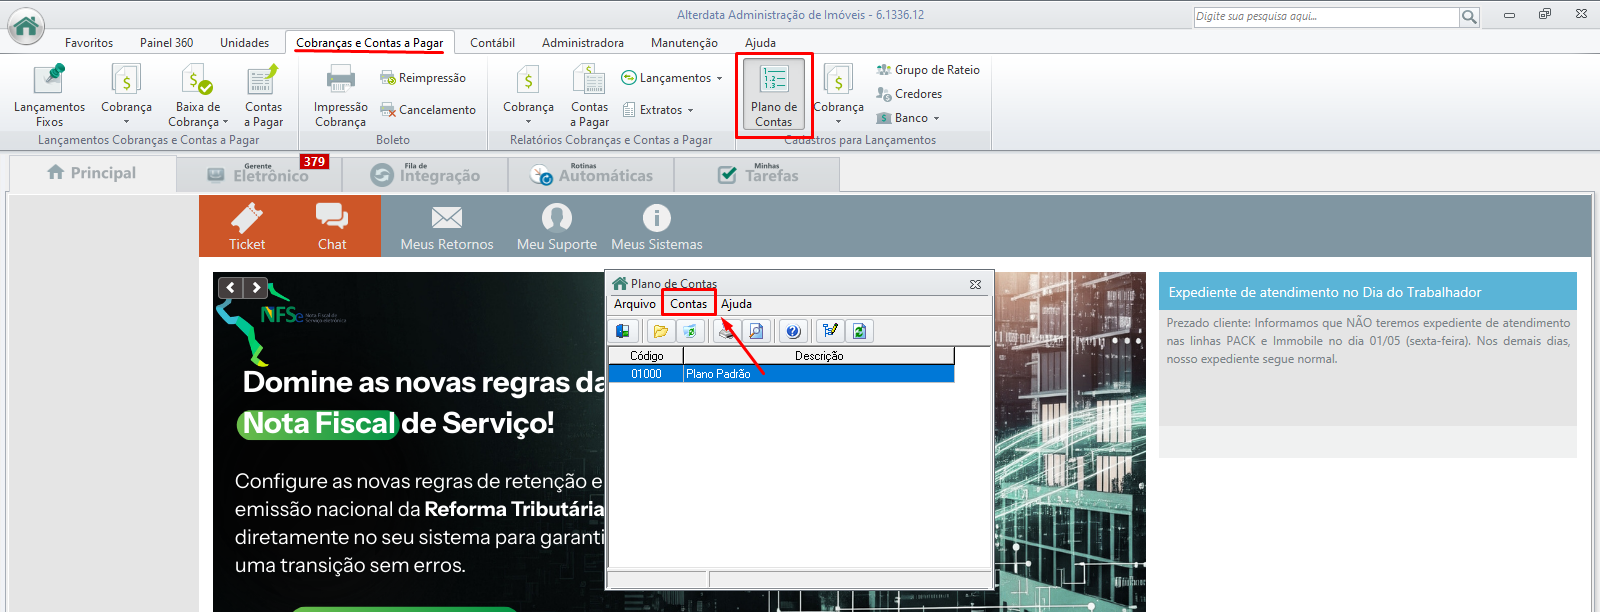Switch to the Unidades ribbon tab

pyautogui.click(x=245, y=43)
